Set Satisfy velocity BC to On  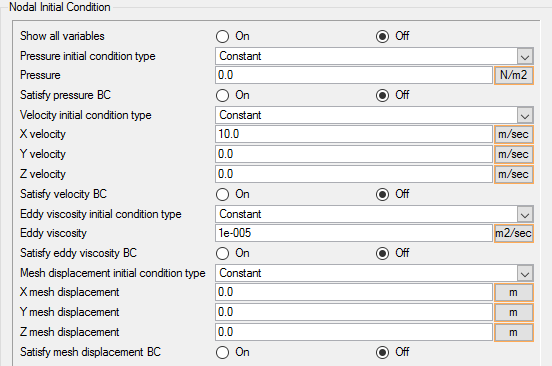click(x=222, y=194)
